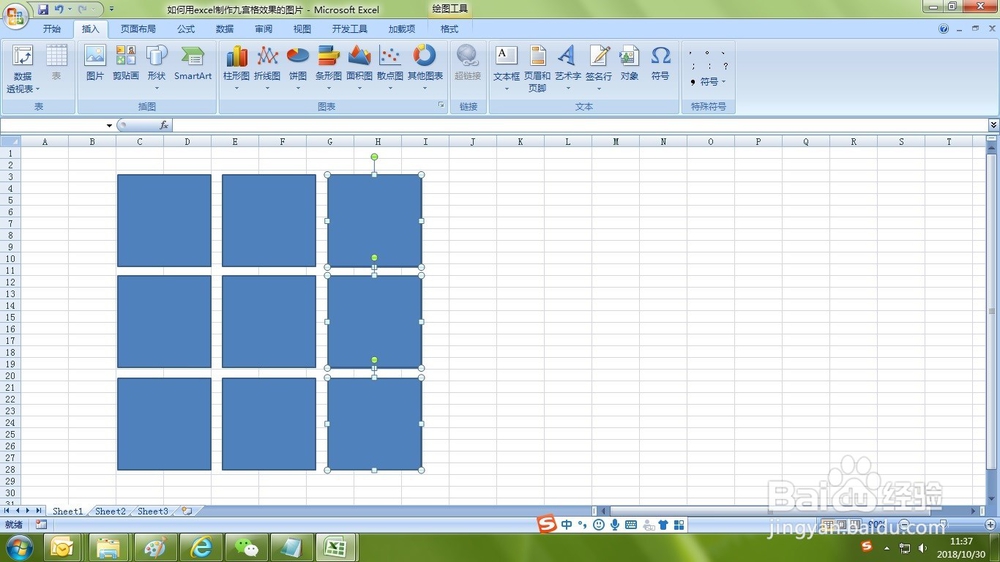The image size is (1000, 562).
Task: Click the volume tray icon
Action: pos(922,548)
